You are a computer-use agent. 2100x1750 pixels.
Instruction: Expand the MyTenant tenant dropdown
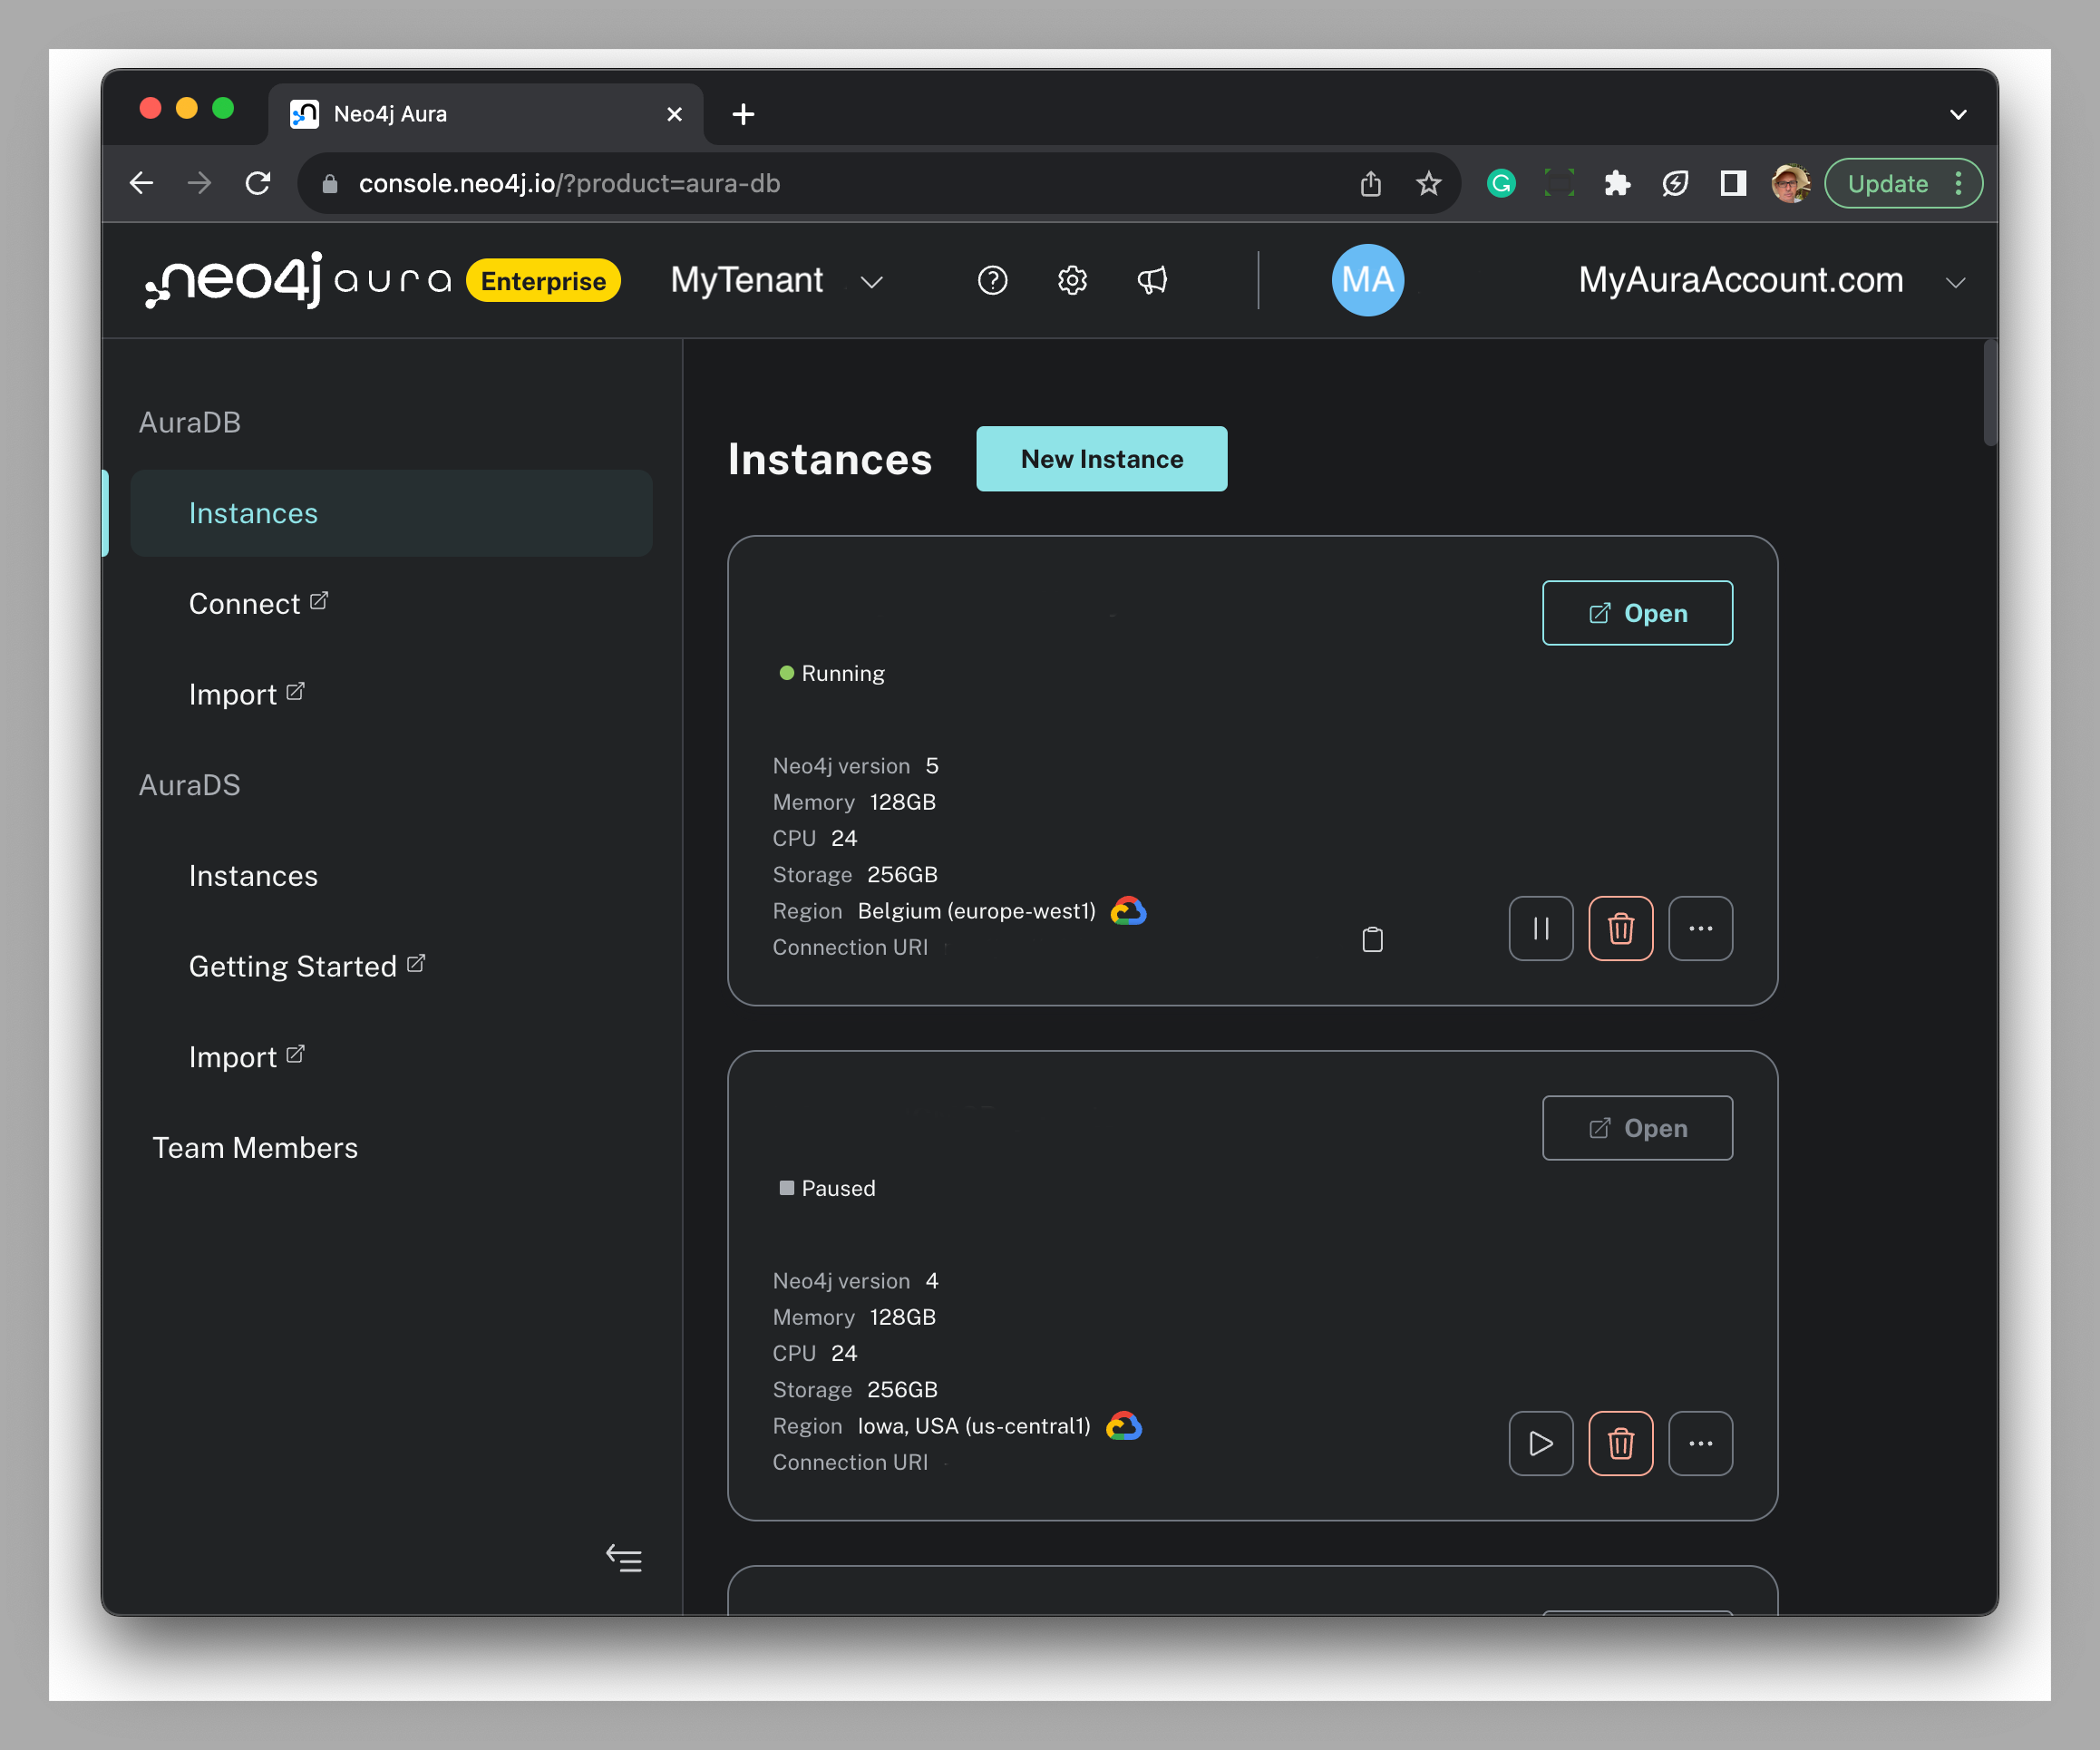872,282
